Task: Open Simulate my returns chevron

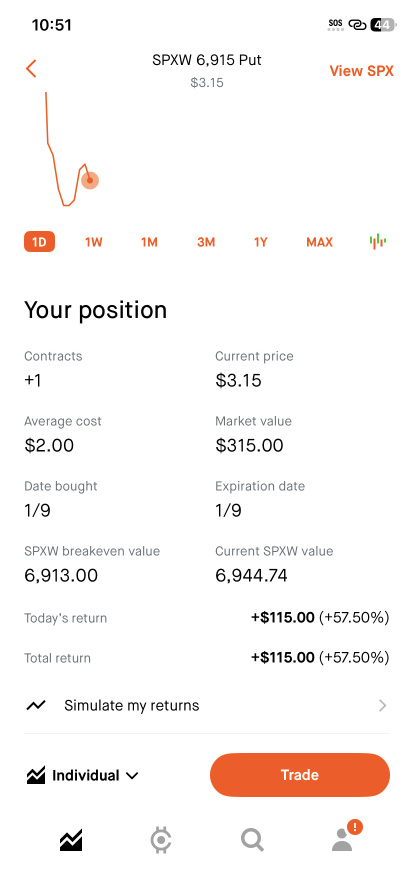Action: (383, 706)
